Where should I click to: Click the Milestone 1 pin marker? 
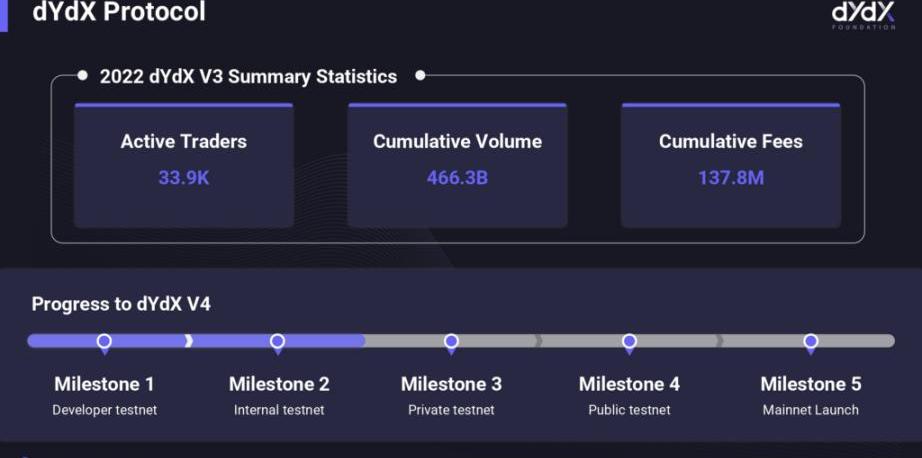pyautogui.click(x=104, y=342)
